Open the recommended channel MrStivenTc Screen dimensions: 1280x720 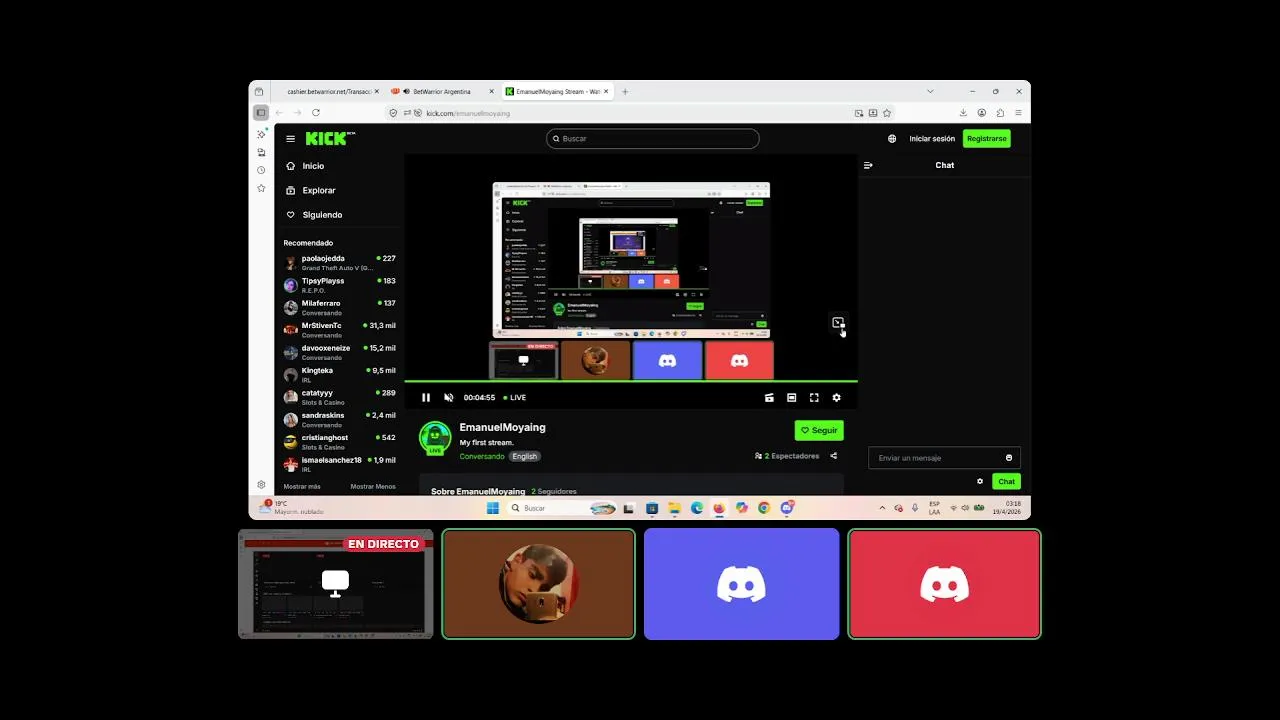[x=339, y=330]
